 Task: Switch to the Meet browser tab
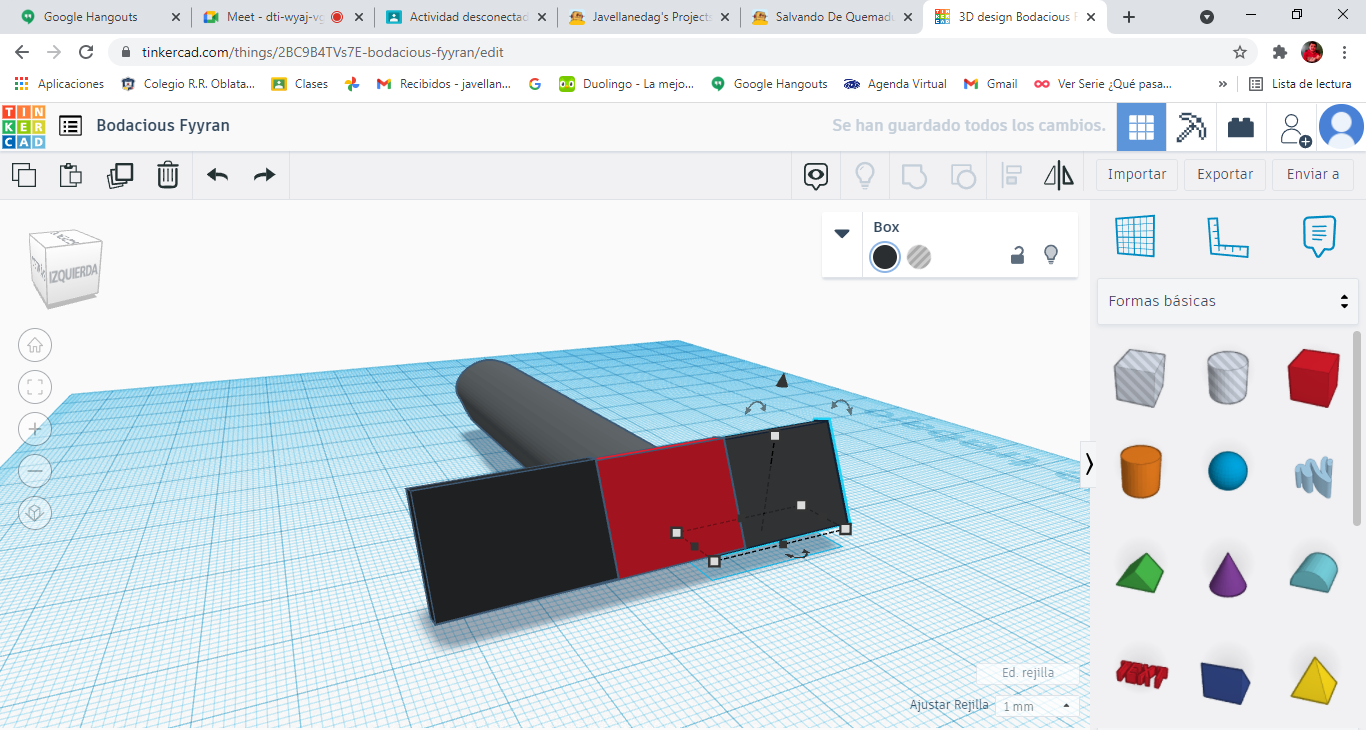coord(282,17)
